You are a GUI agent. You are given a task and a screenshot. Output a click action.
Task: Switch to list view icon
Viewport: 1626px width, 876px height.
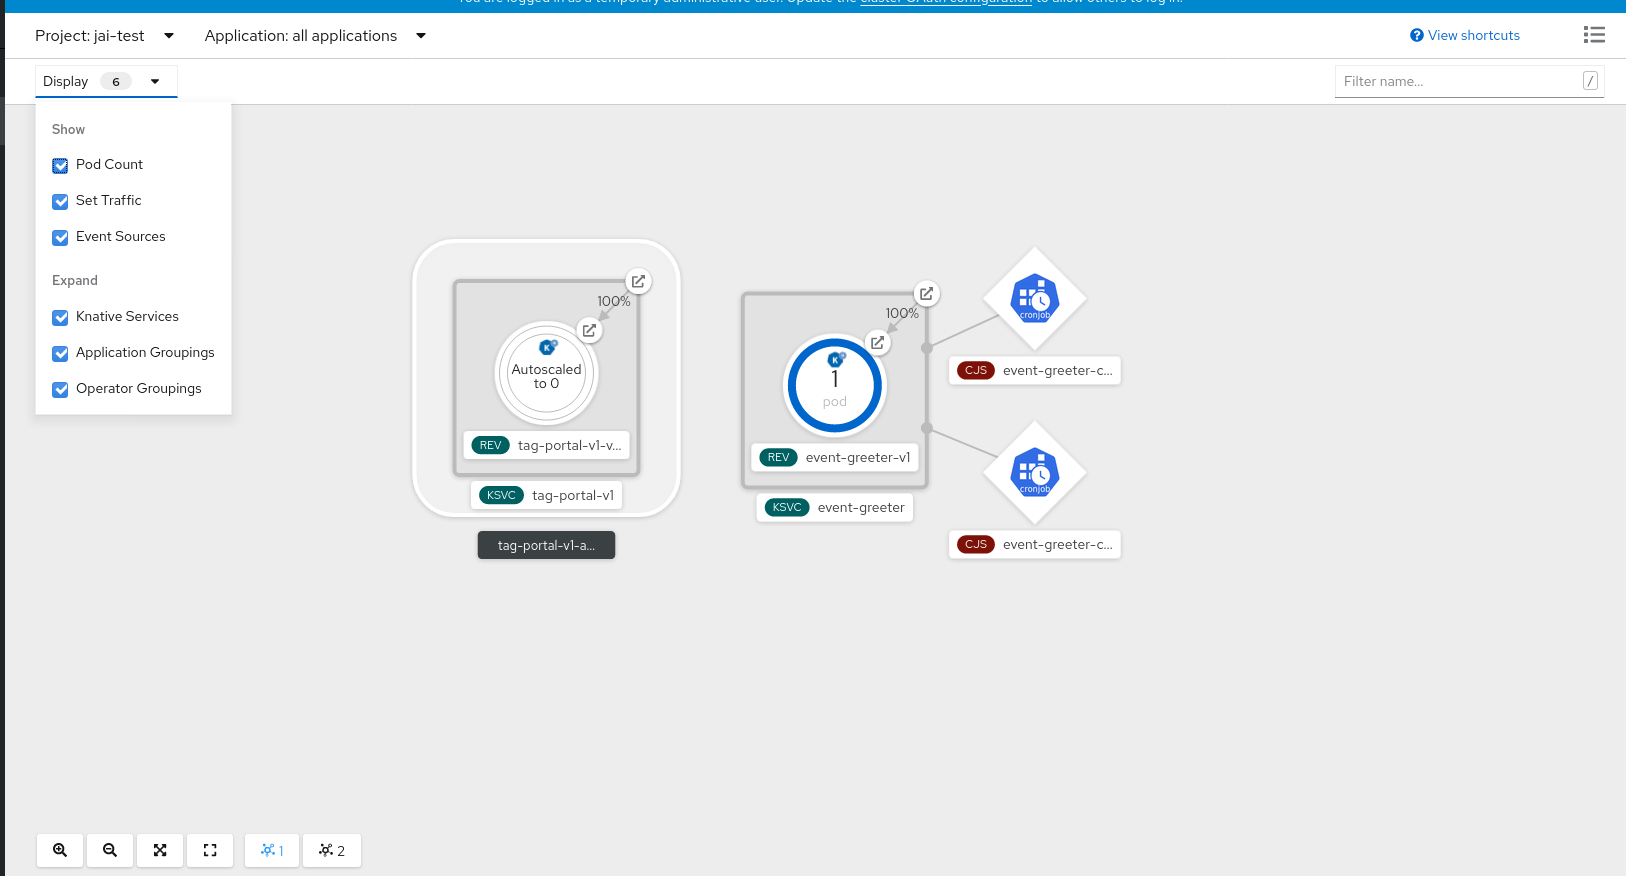point(1594,35)
